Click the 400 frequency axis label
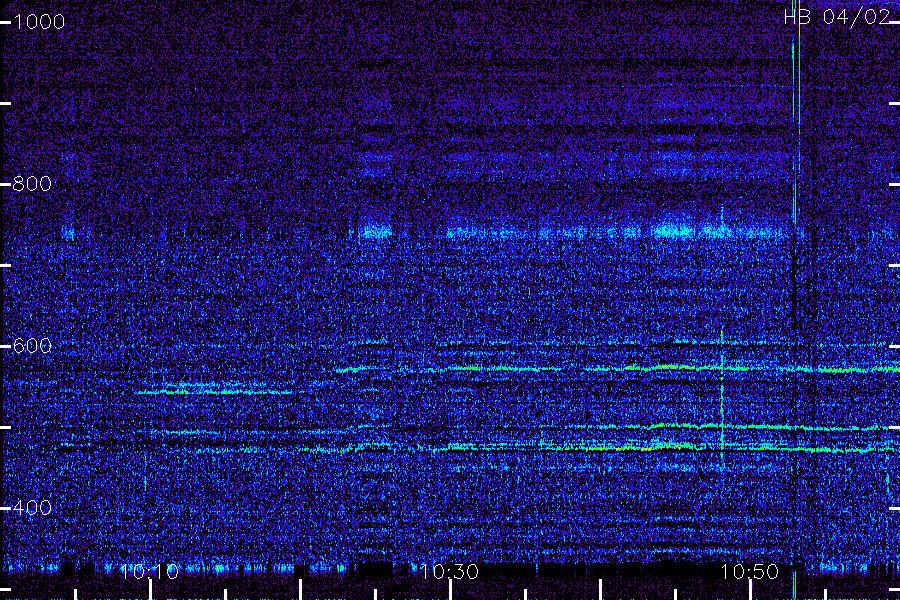The image size is (900, 600). coord(32,508)
